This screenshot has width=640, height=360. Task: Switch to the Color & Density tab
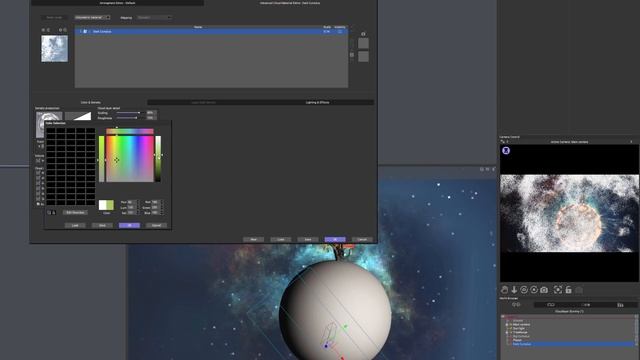click(x=91, y=102)
